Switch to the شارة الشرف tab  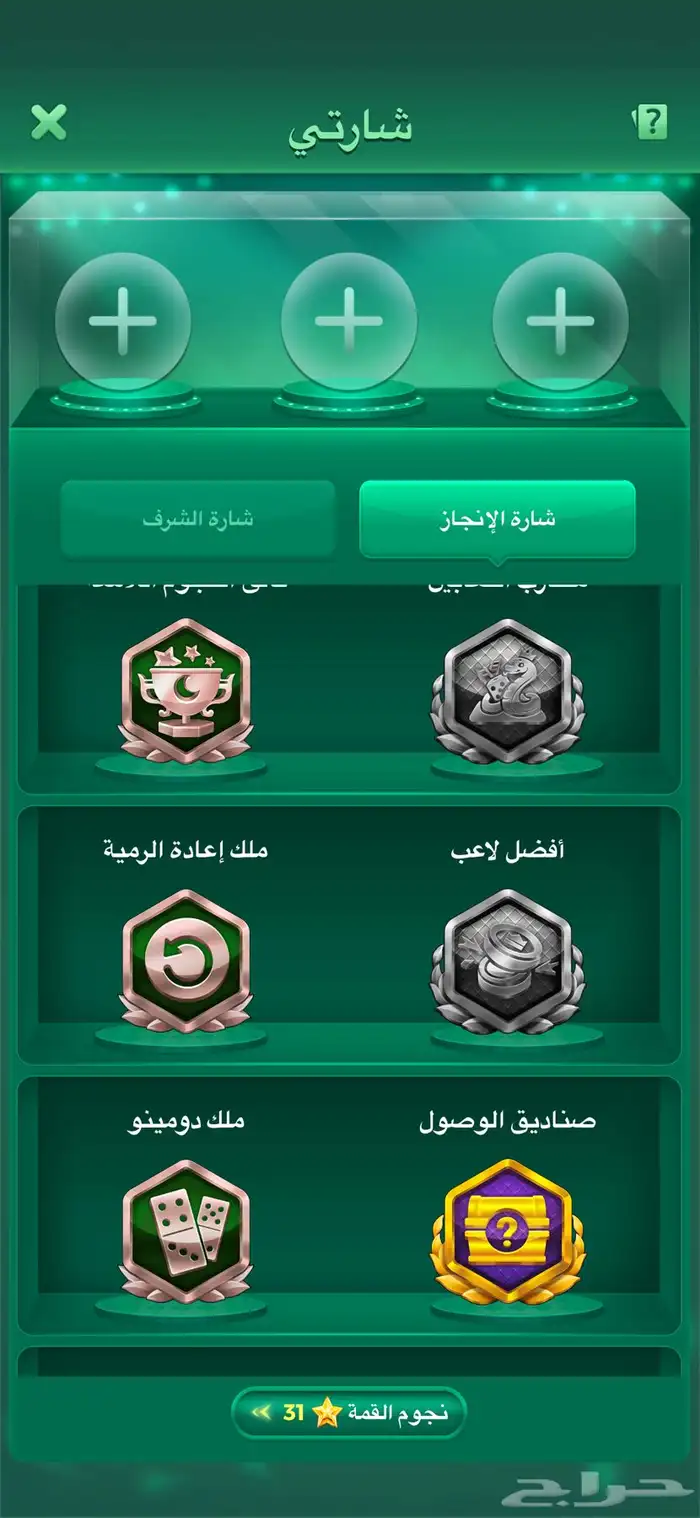(197, 519)
